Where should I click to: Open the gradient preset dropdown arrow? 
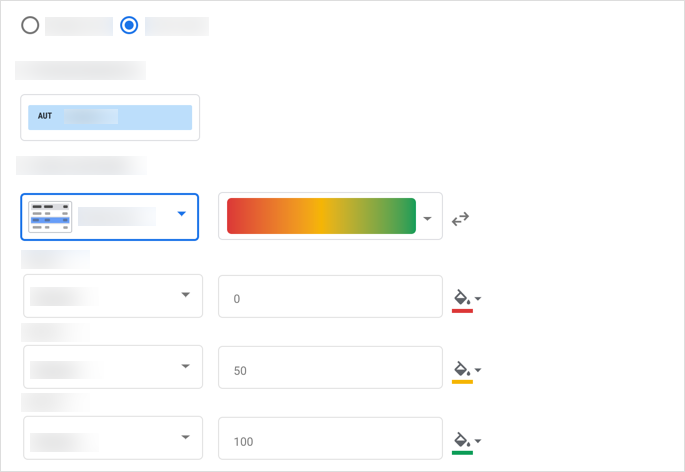pyautogui.click(x=429, y=218)
